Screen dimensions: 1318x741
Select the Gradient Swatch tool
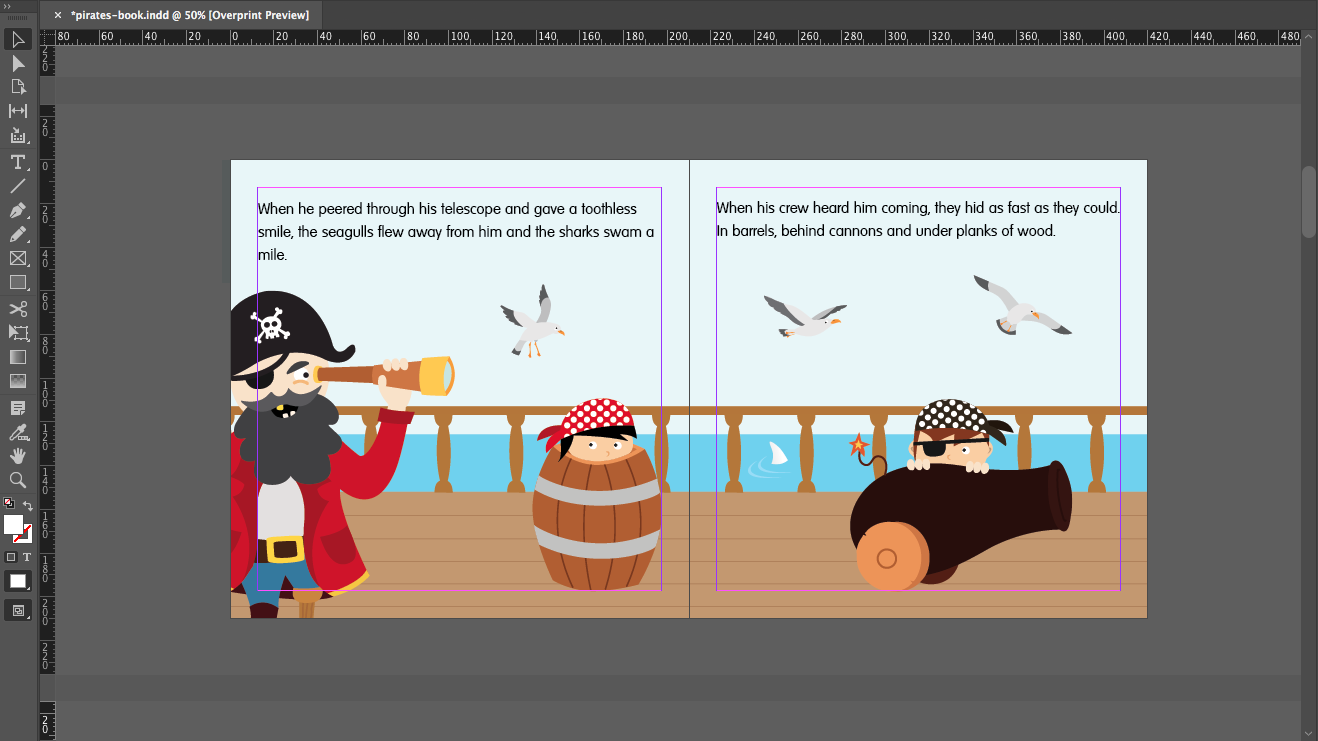point(17,357)
